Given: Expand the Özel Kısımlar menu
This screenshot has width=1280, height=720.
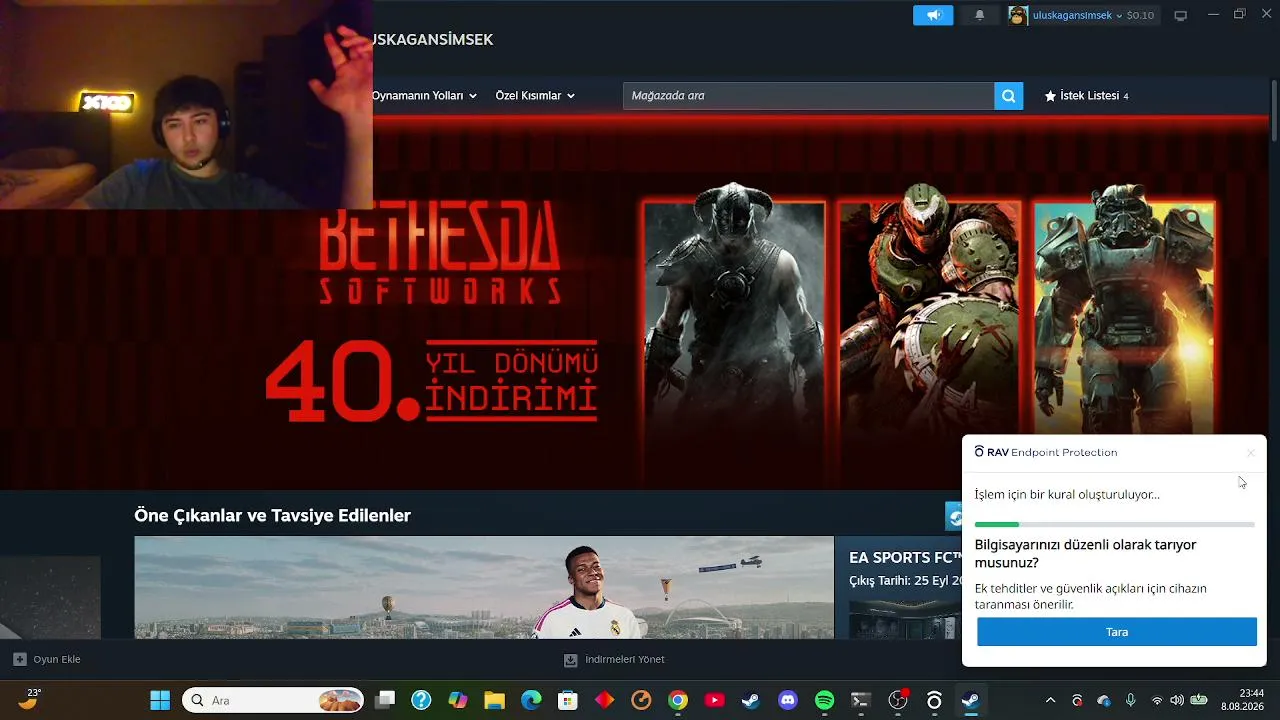Looking at the screenshot, I should pos(535,96).
